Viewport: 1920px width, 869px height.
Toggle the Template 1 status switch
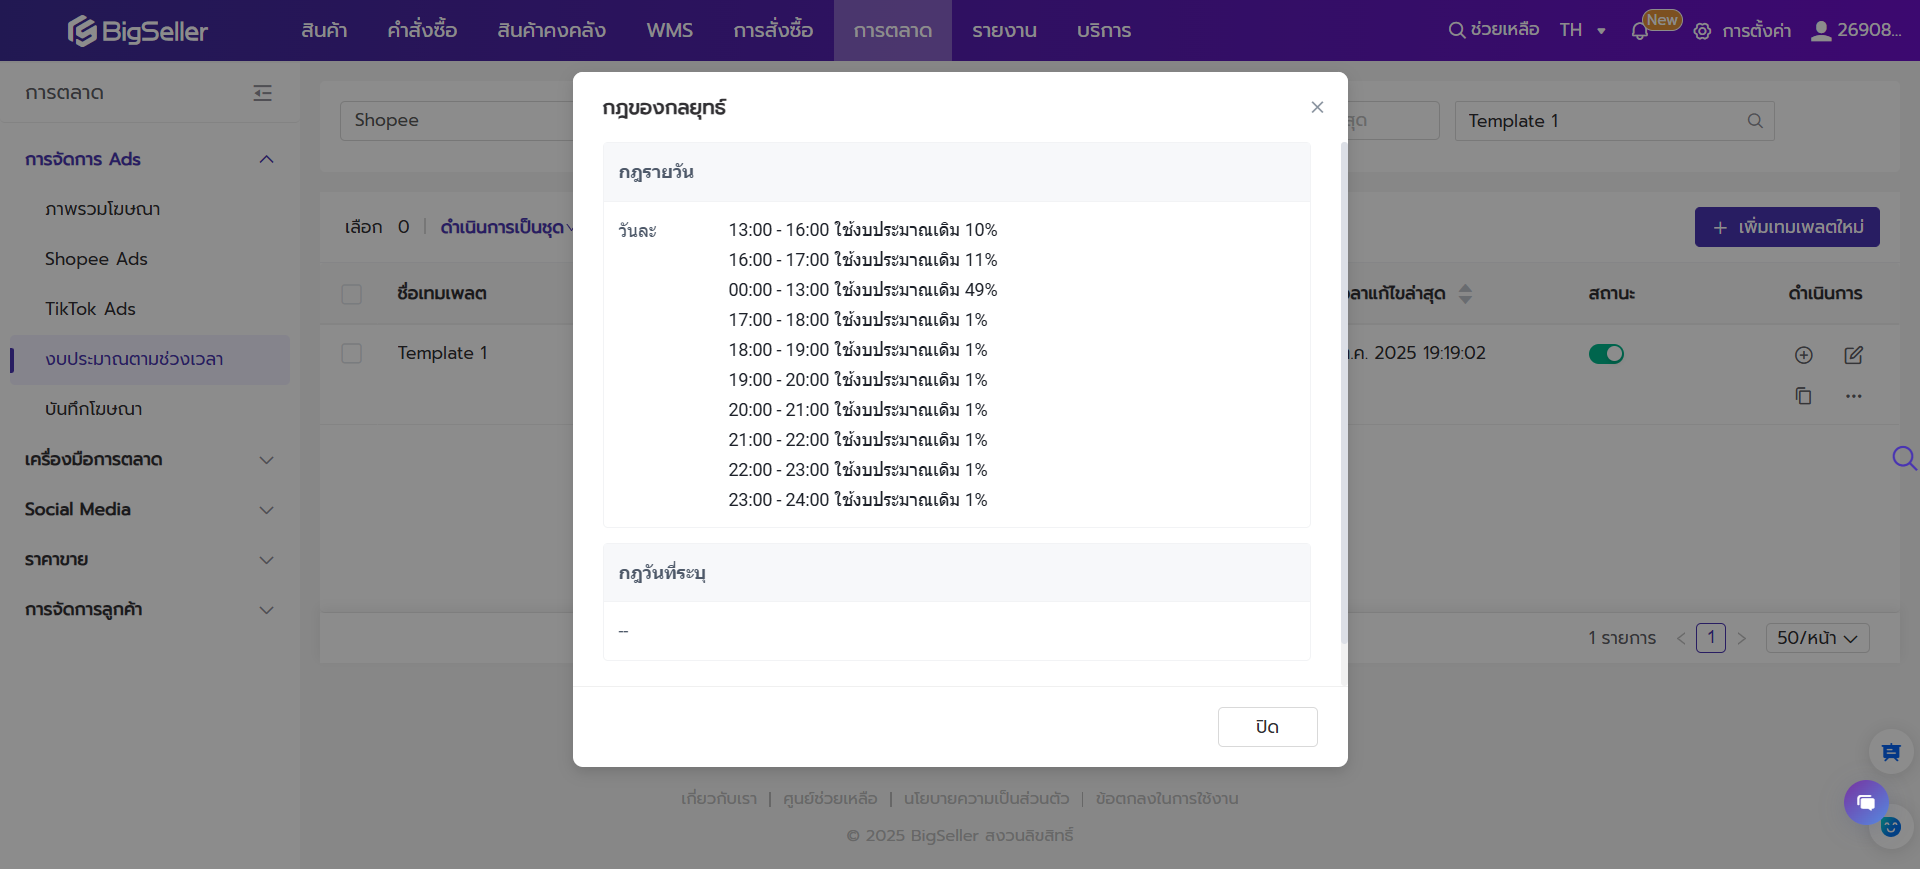pos(1606,354)
